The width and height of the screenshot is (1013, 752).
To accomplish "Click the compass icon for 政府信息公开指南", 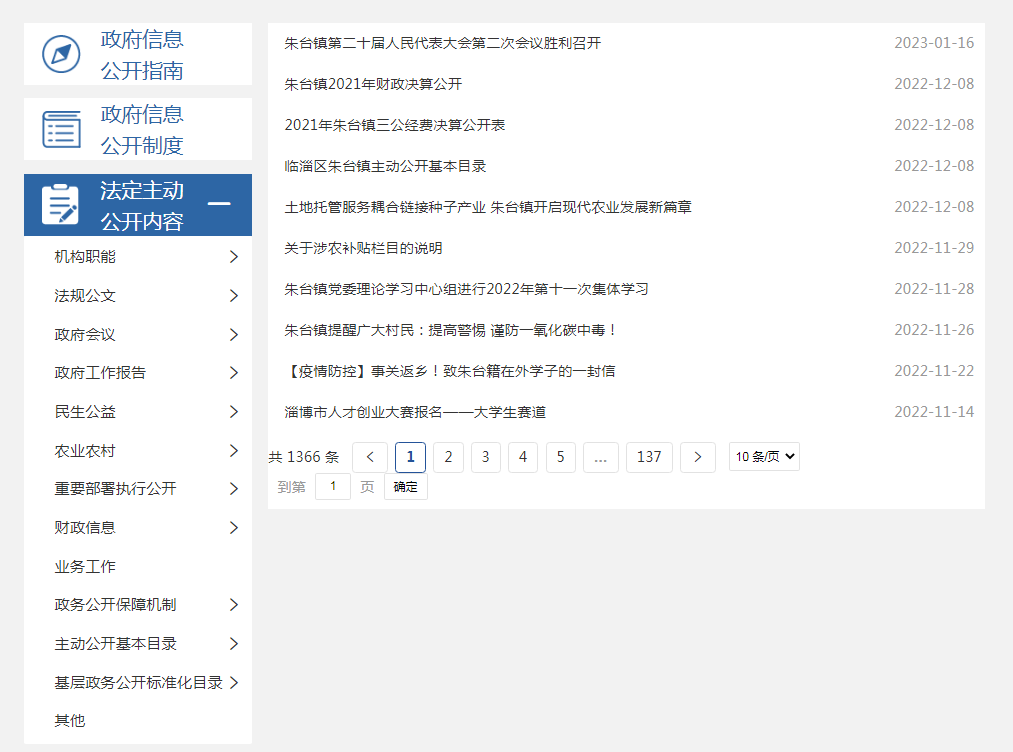I will tap(61, 54).
